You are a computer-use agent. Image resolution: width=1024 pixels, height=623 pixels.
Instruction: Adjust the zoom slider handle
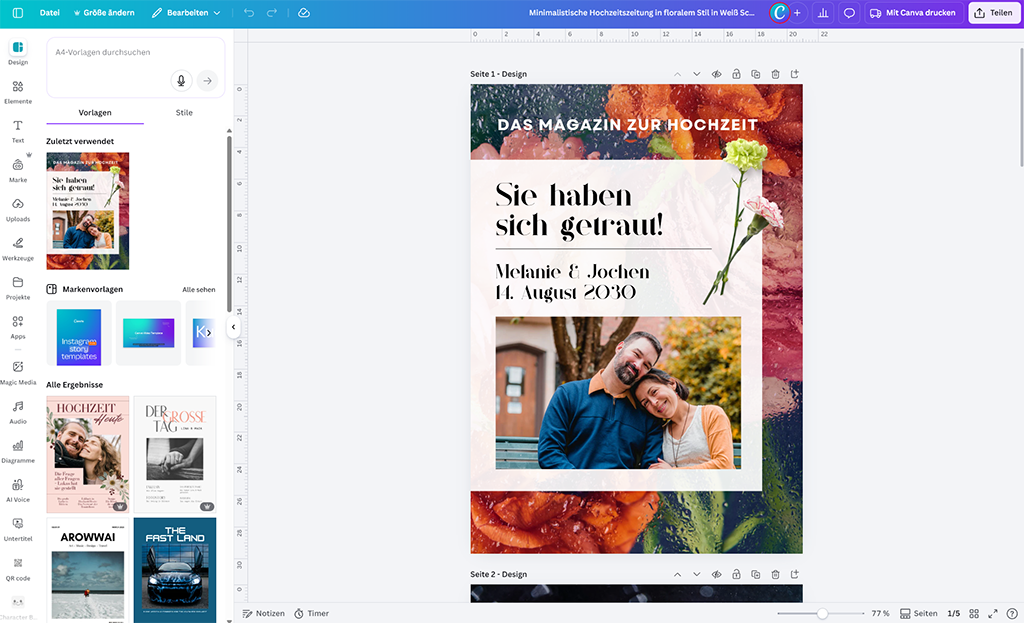(x=822, y=613)
